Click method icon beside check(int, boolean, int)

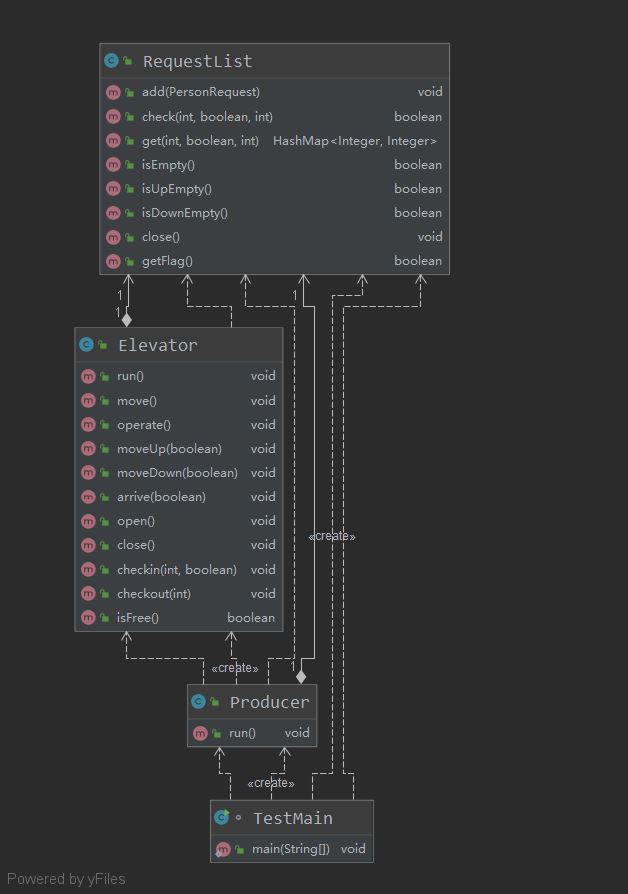[x=113, y=117]
